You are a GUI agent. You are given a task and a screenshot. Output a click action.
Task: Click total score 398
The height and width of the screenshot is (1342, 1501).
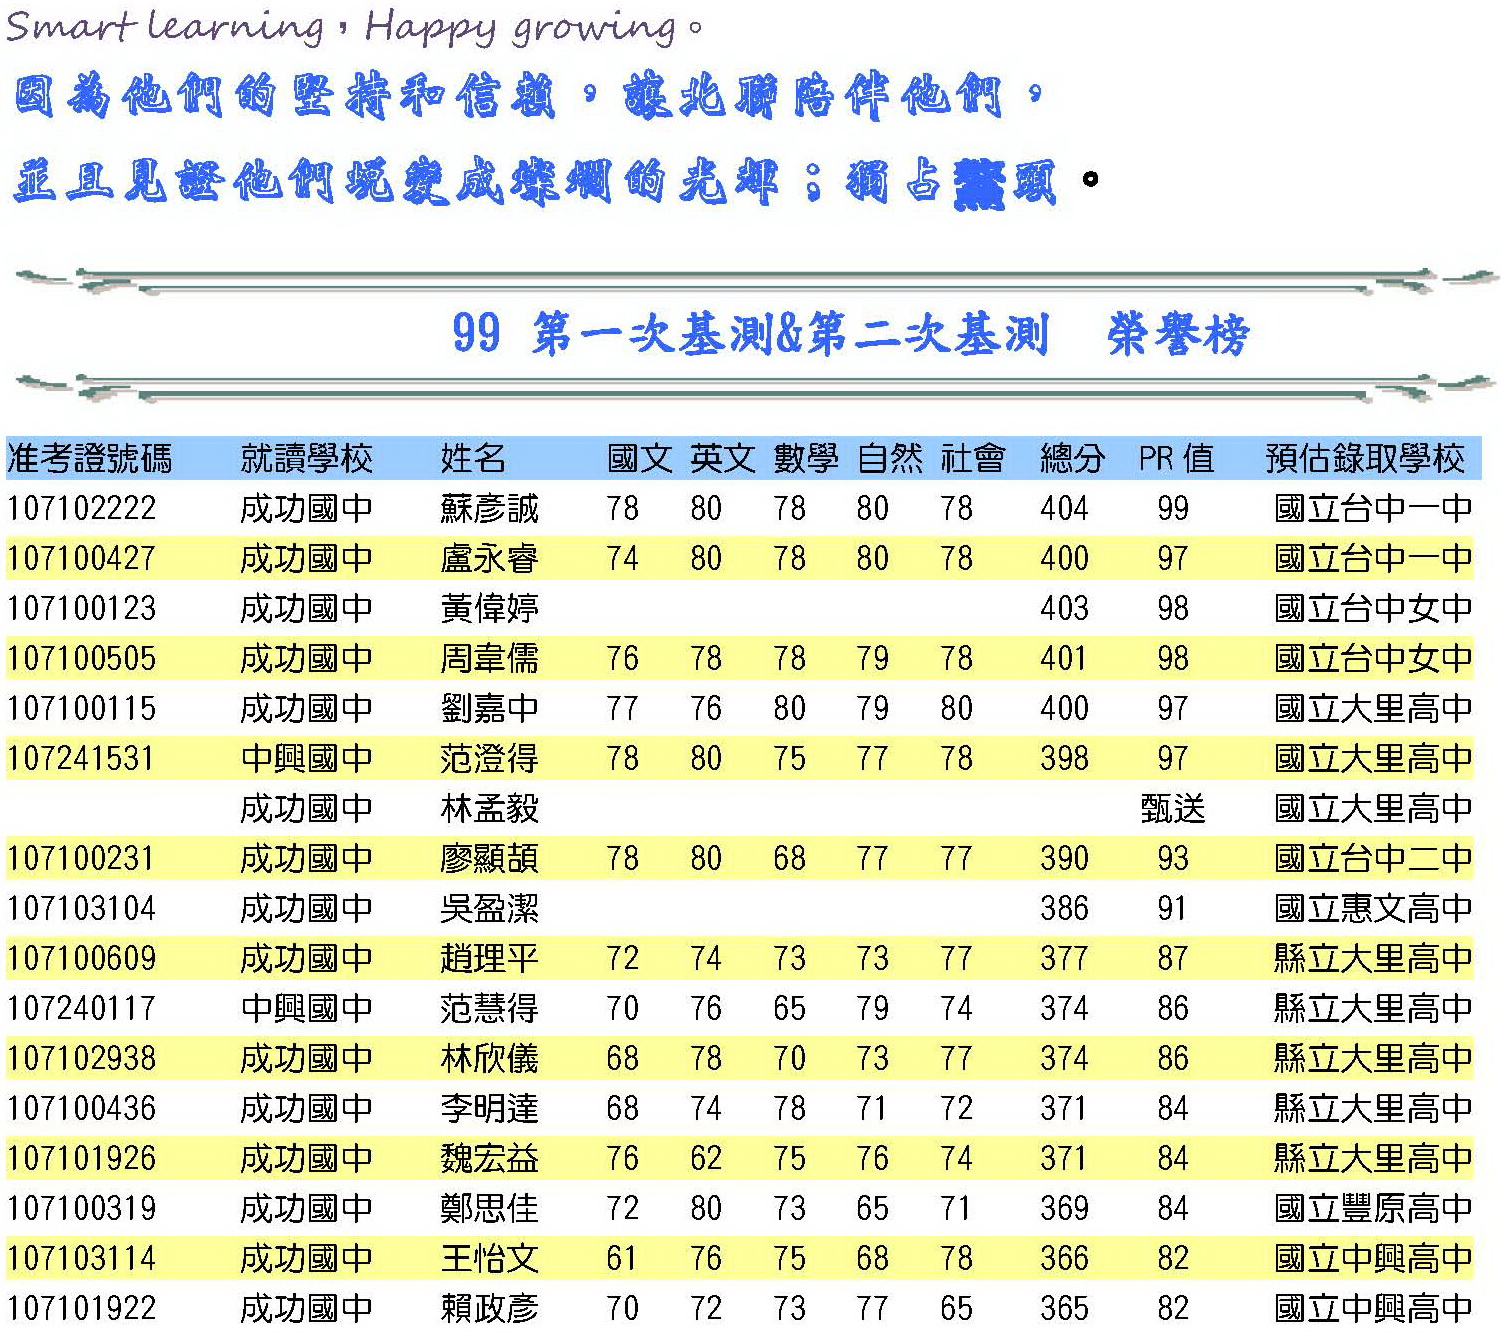1064,759
